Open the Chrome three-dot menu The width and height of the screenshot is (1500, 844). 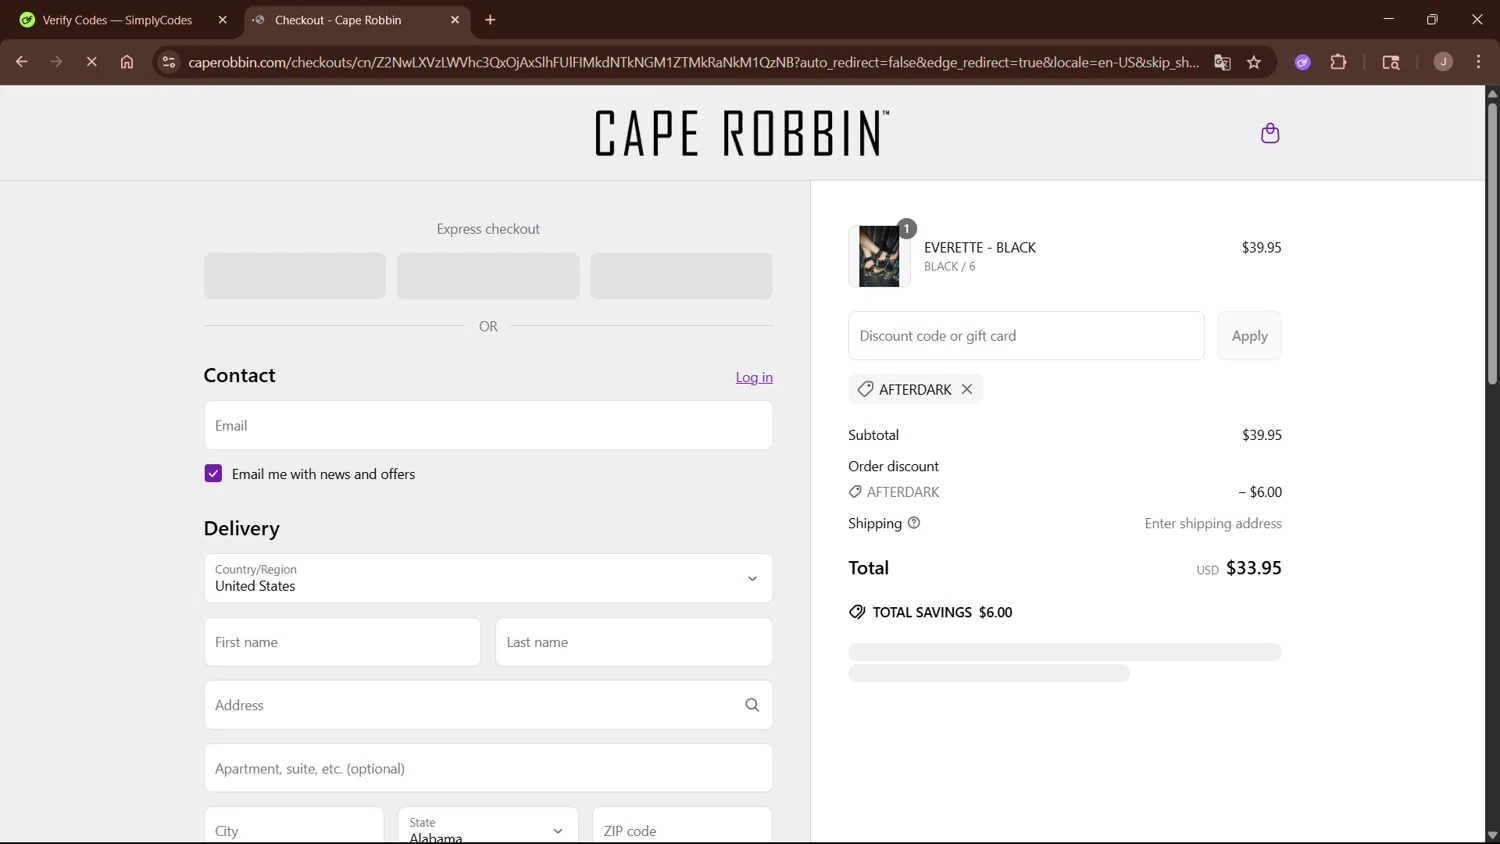click(1478, 62)
